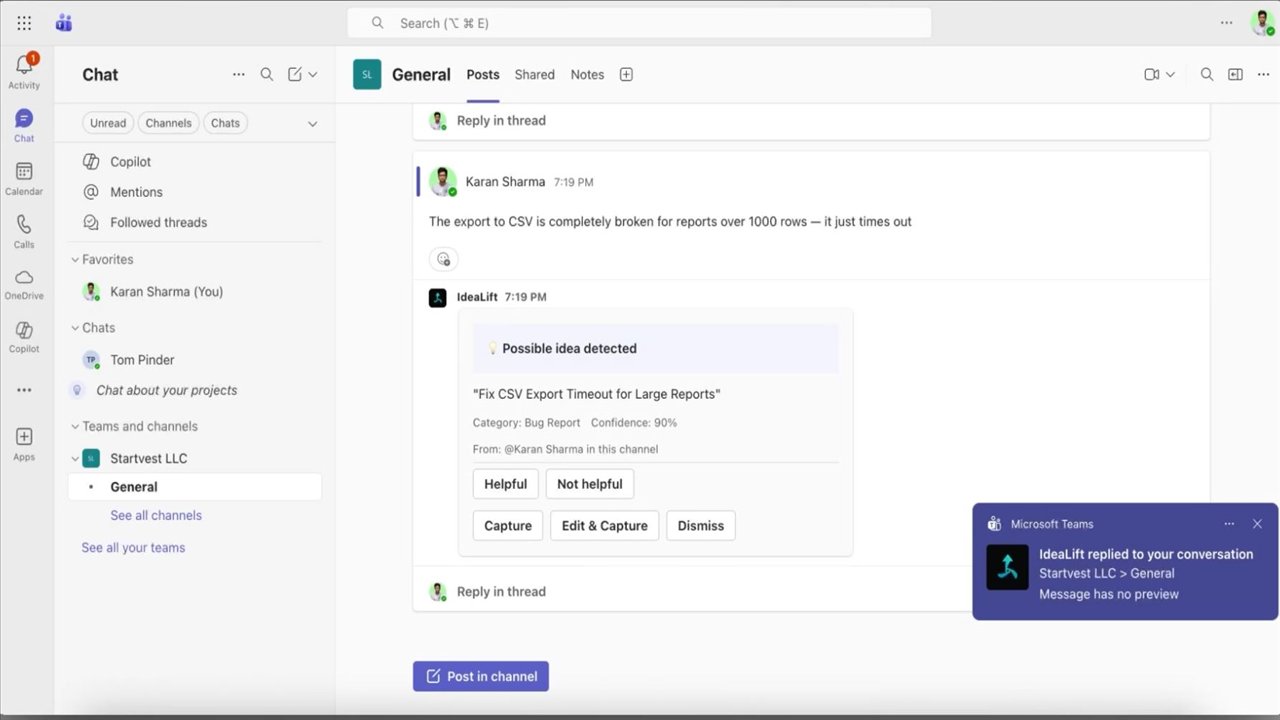Screen dimensions: 1280x720
Task: Open the See all your teams link
Action: [x=133, y=547]
